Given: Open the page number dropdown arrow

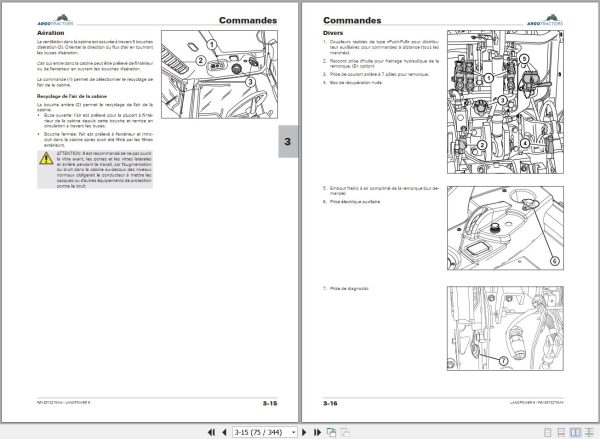Looking at the screenshot, I should coord(293,432).
